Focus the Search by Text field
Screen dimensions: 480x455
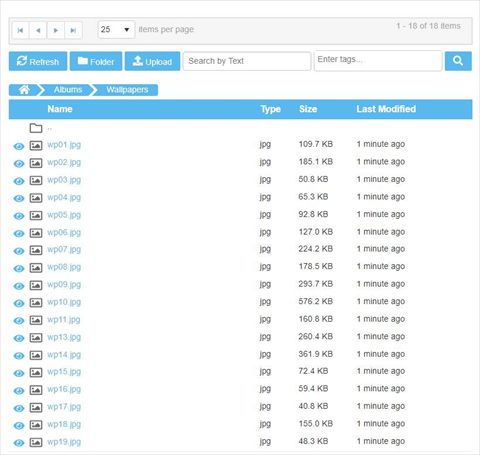[x=247, y=61]
